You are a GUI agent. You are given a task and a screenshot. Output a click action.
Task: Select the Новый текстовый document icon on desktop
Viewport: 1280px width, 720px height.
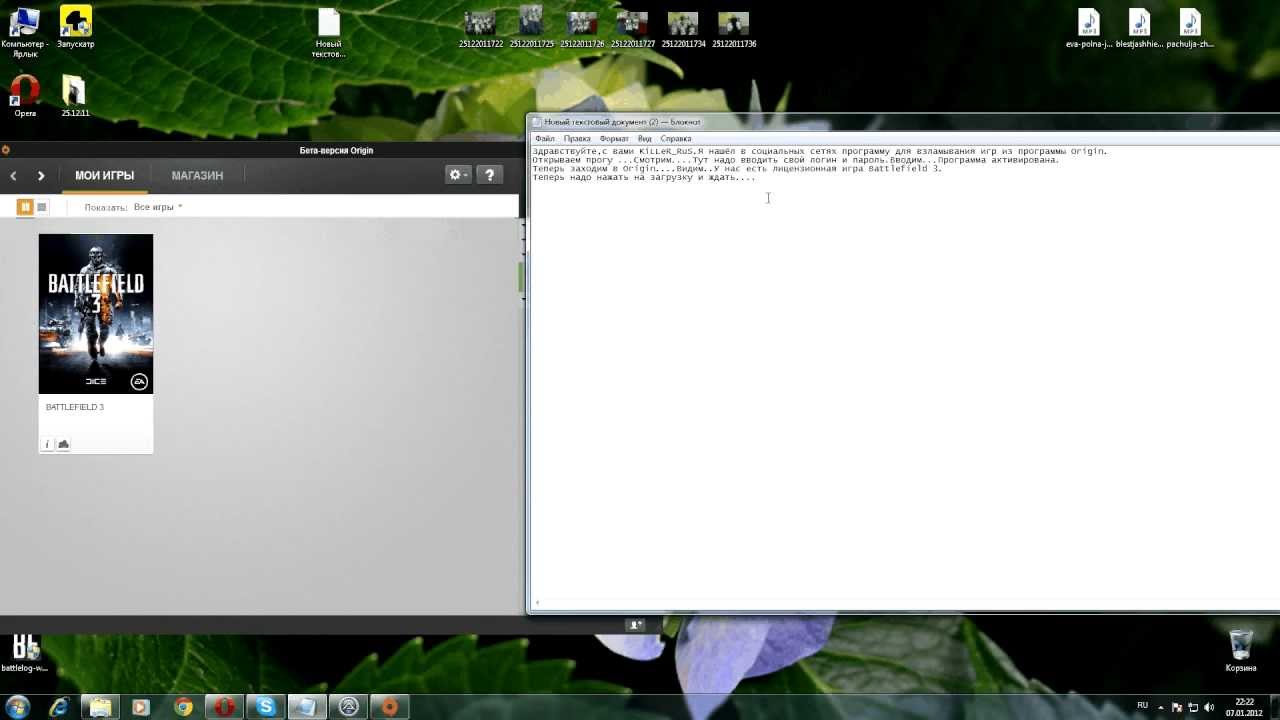click(328, 33)
